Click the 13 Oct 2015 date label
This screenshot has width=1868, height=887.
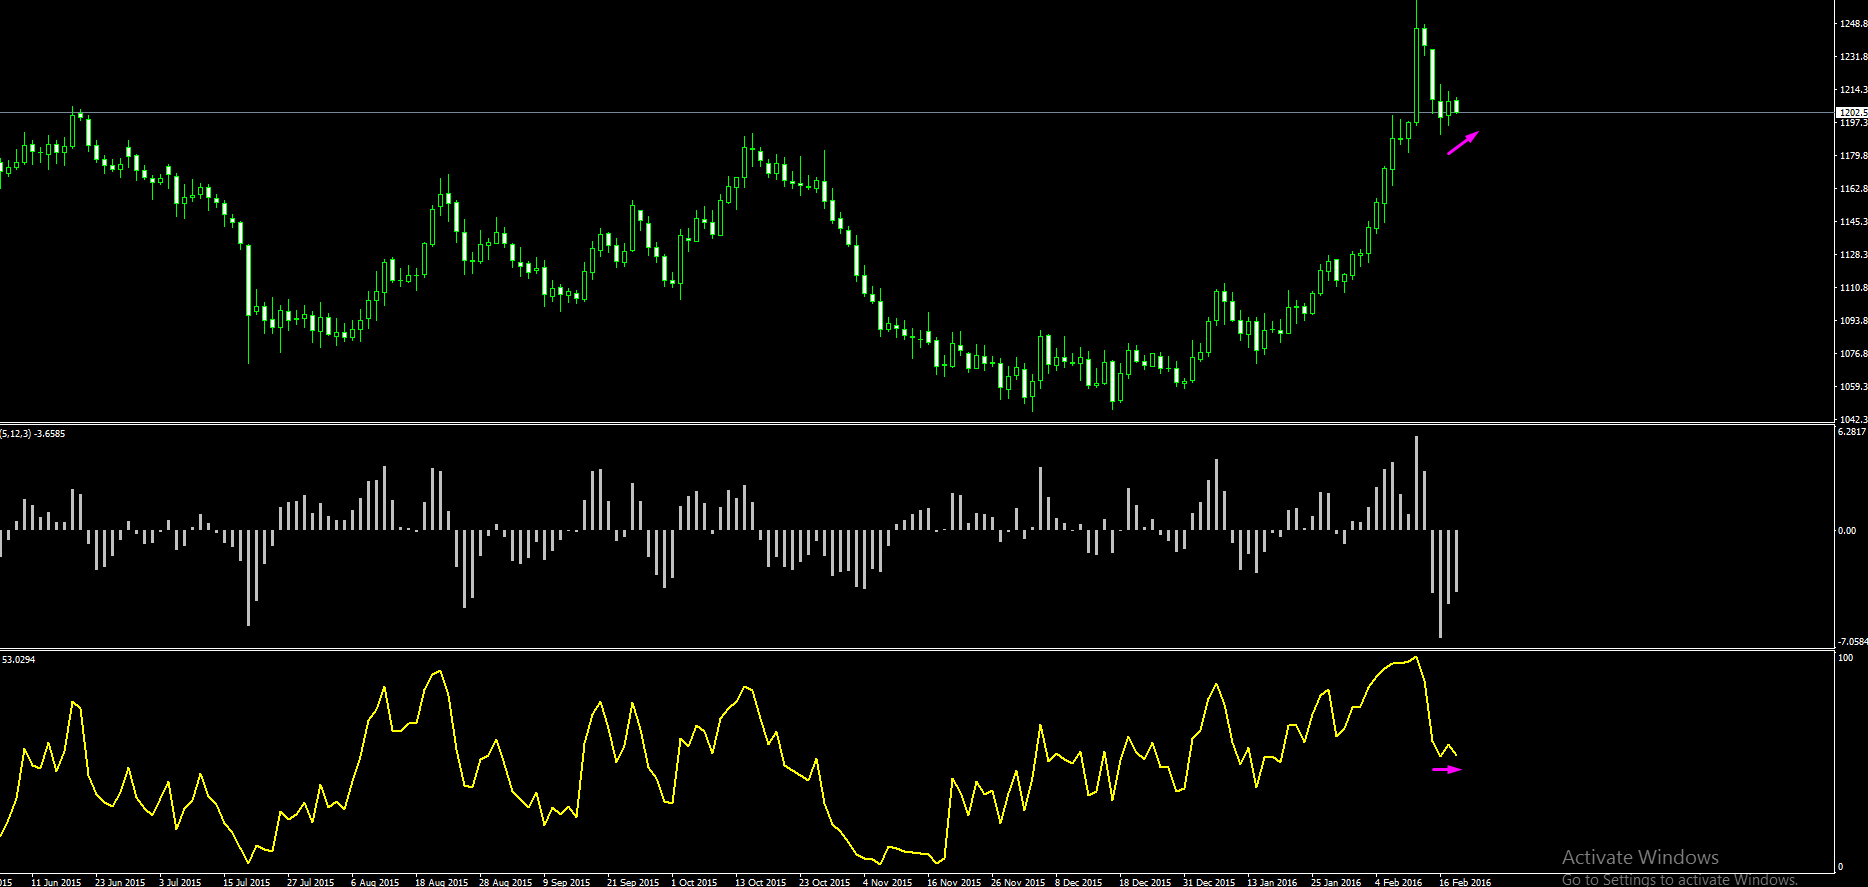(761, 882)
